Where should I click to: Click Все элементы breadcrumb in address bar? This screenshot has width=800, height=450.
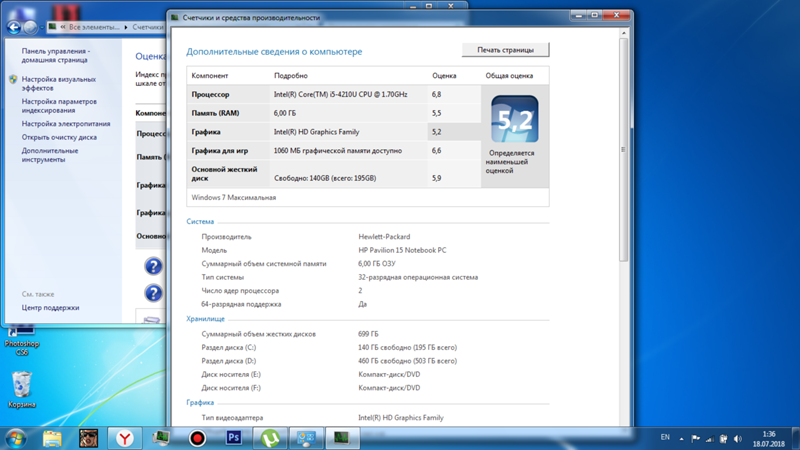(x=94, y=27)
